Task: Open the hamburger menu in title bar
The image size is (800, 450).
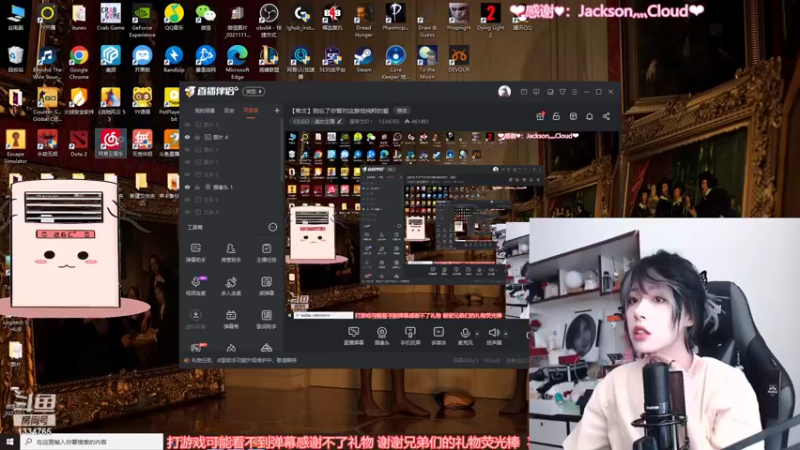Action: point(574,92)
